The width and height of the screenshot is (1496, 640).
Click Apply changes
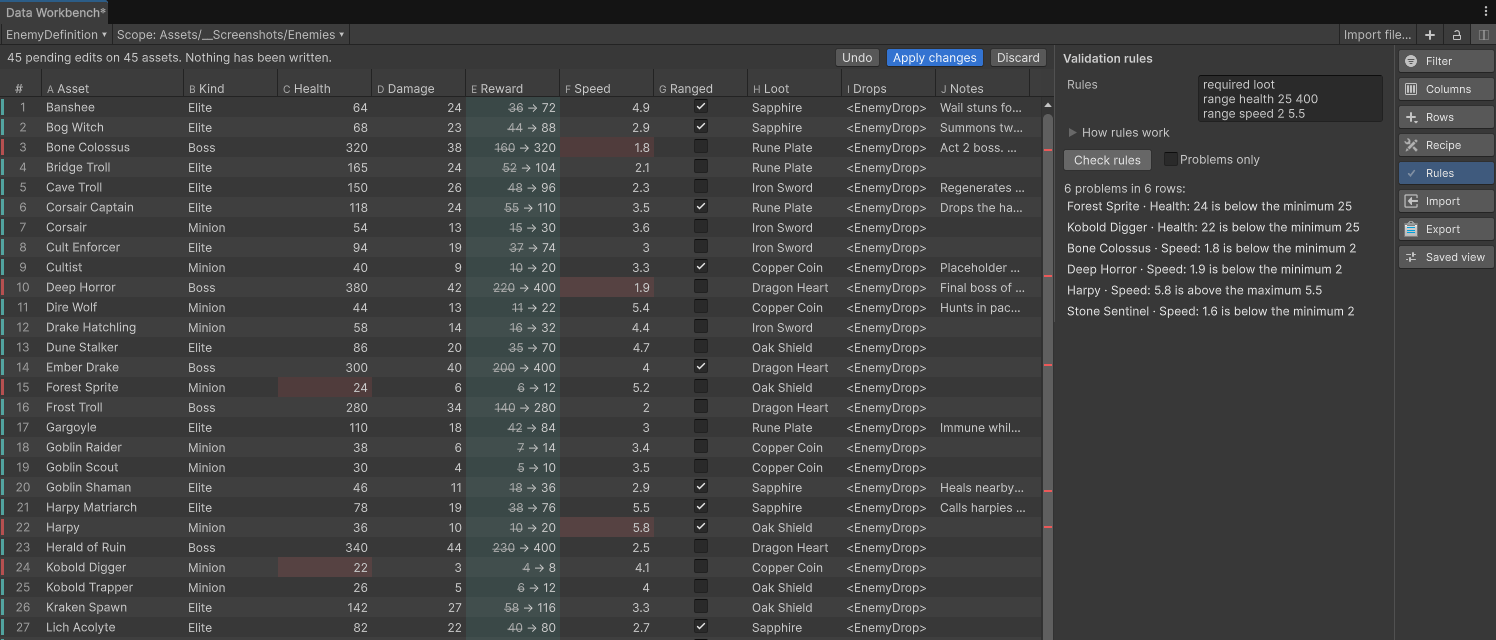point(934,58)
